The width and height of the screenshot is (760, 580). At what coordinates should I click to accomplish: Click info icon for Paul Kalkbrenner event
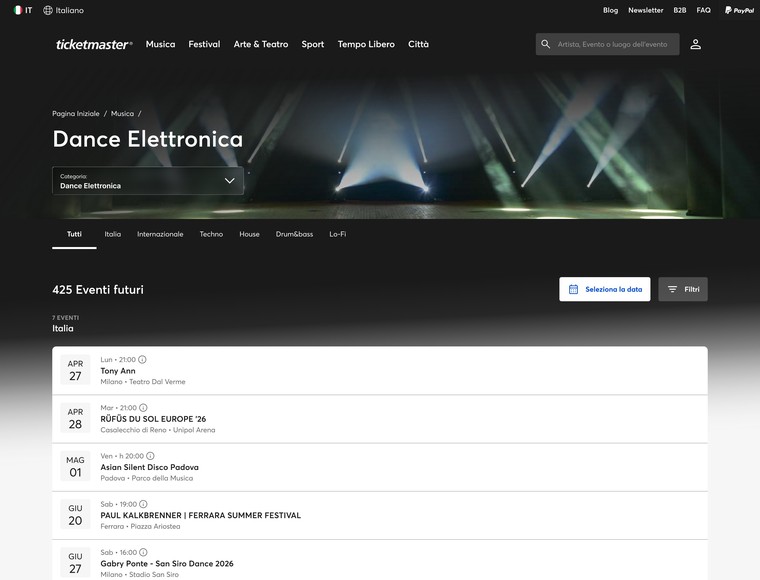(x=143, y=504)
